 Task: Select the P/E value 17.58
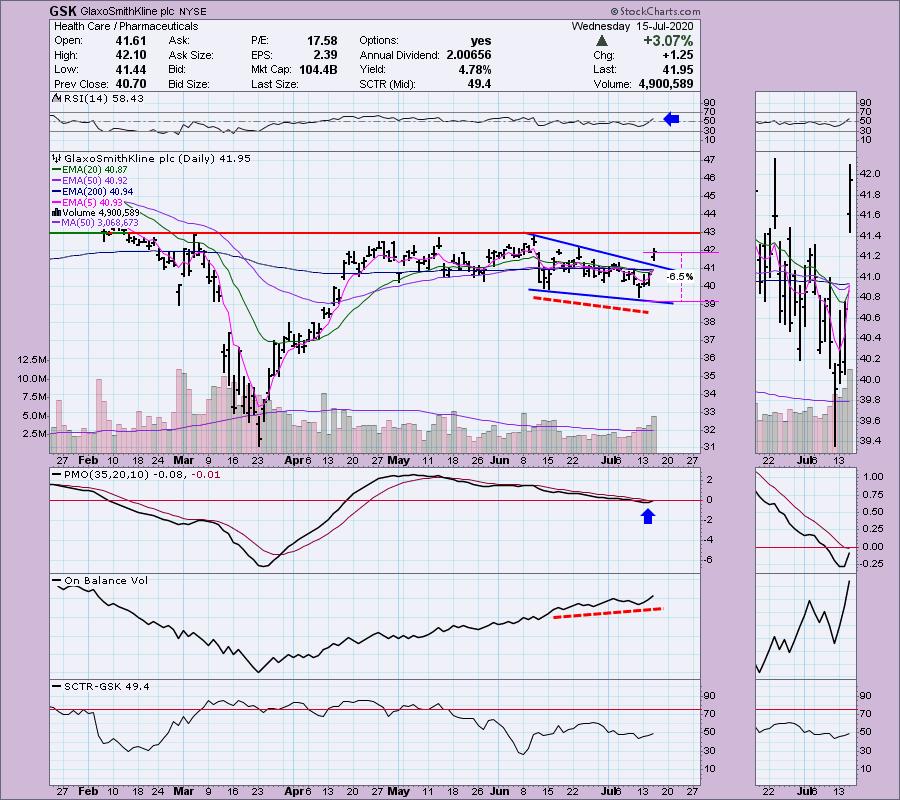(322, 41)
